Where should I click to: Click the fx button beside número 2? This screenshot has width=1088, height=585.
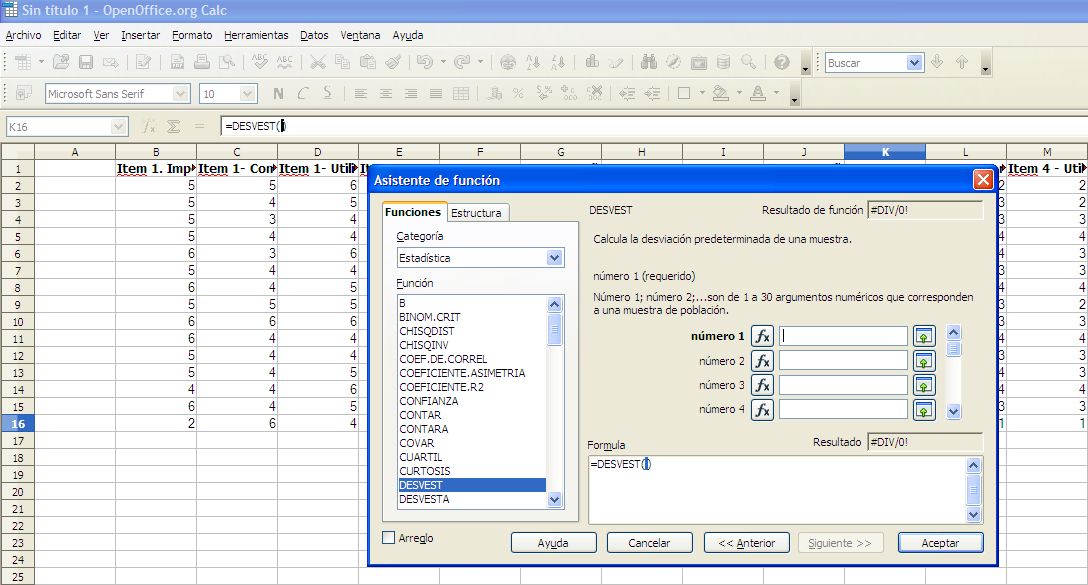pos(762,361)
